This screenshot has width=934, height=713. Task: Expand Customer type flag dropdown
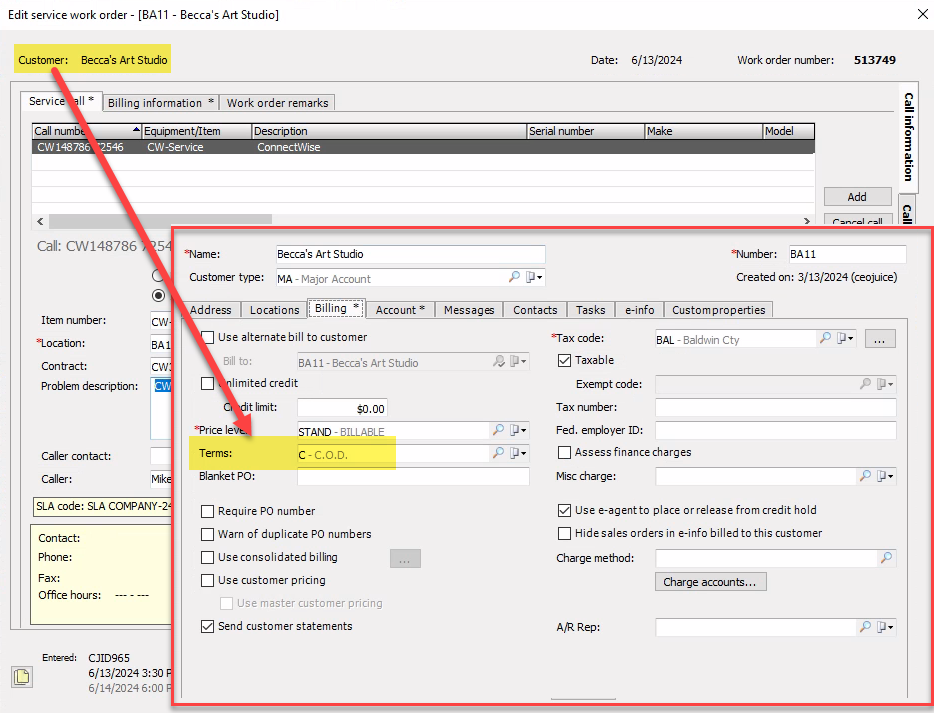[x=534, y=277]
